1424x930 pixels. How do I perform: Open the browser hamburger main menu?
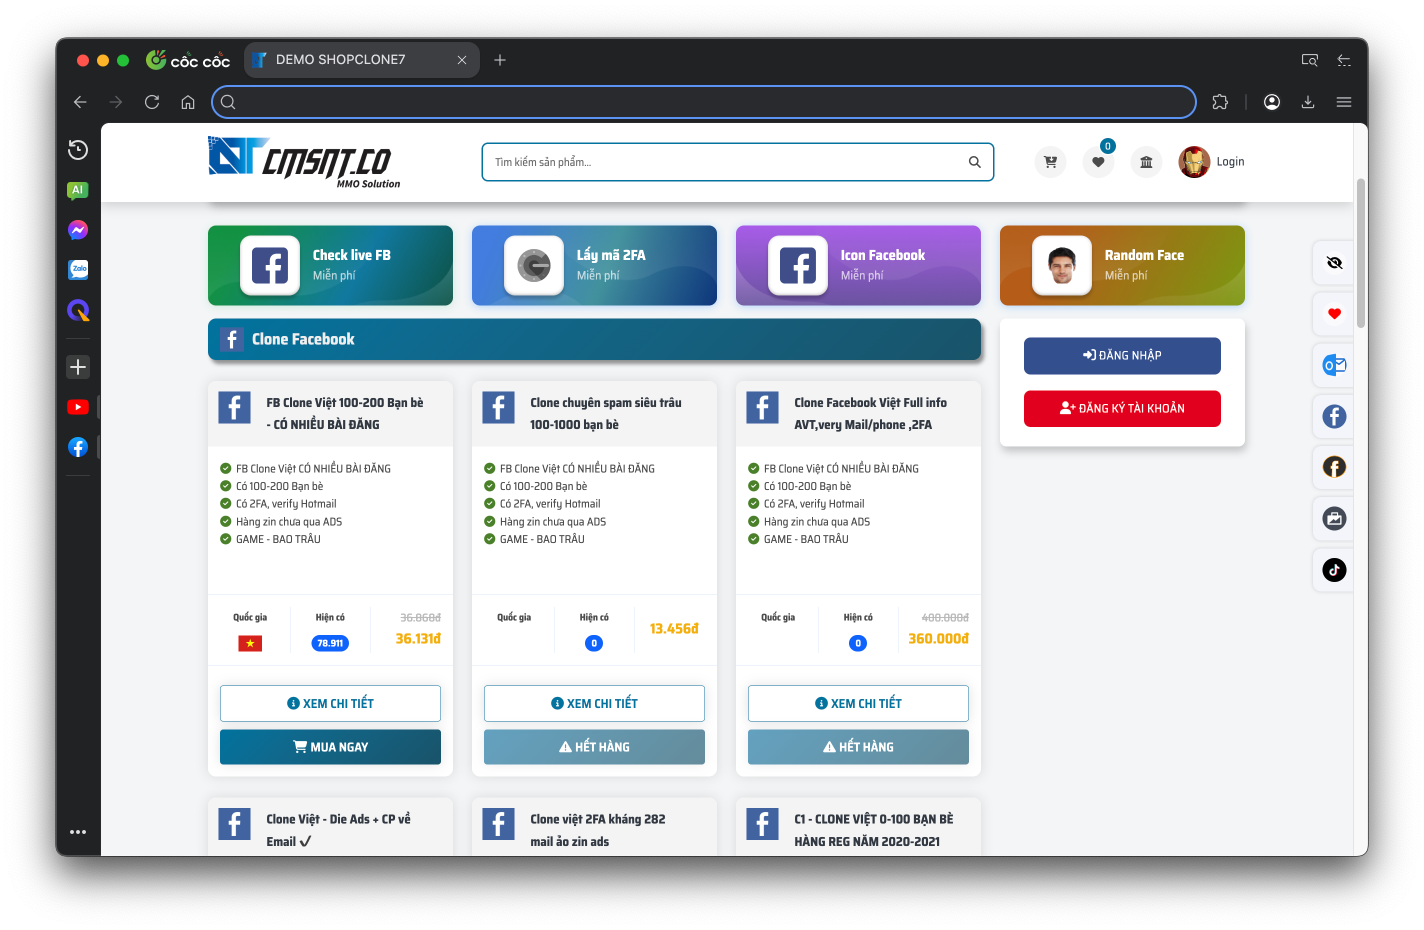[1344, 102]
